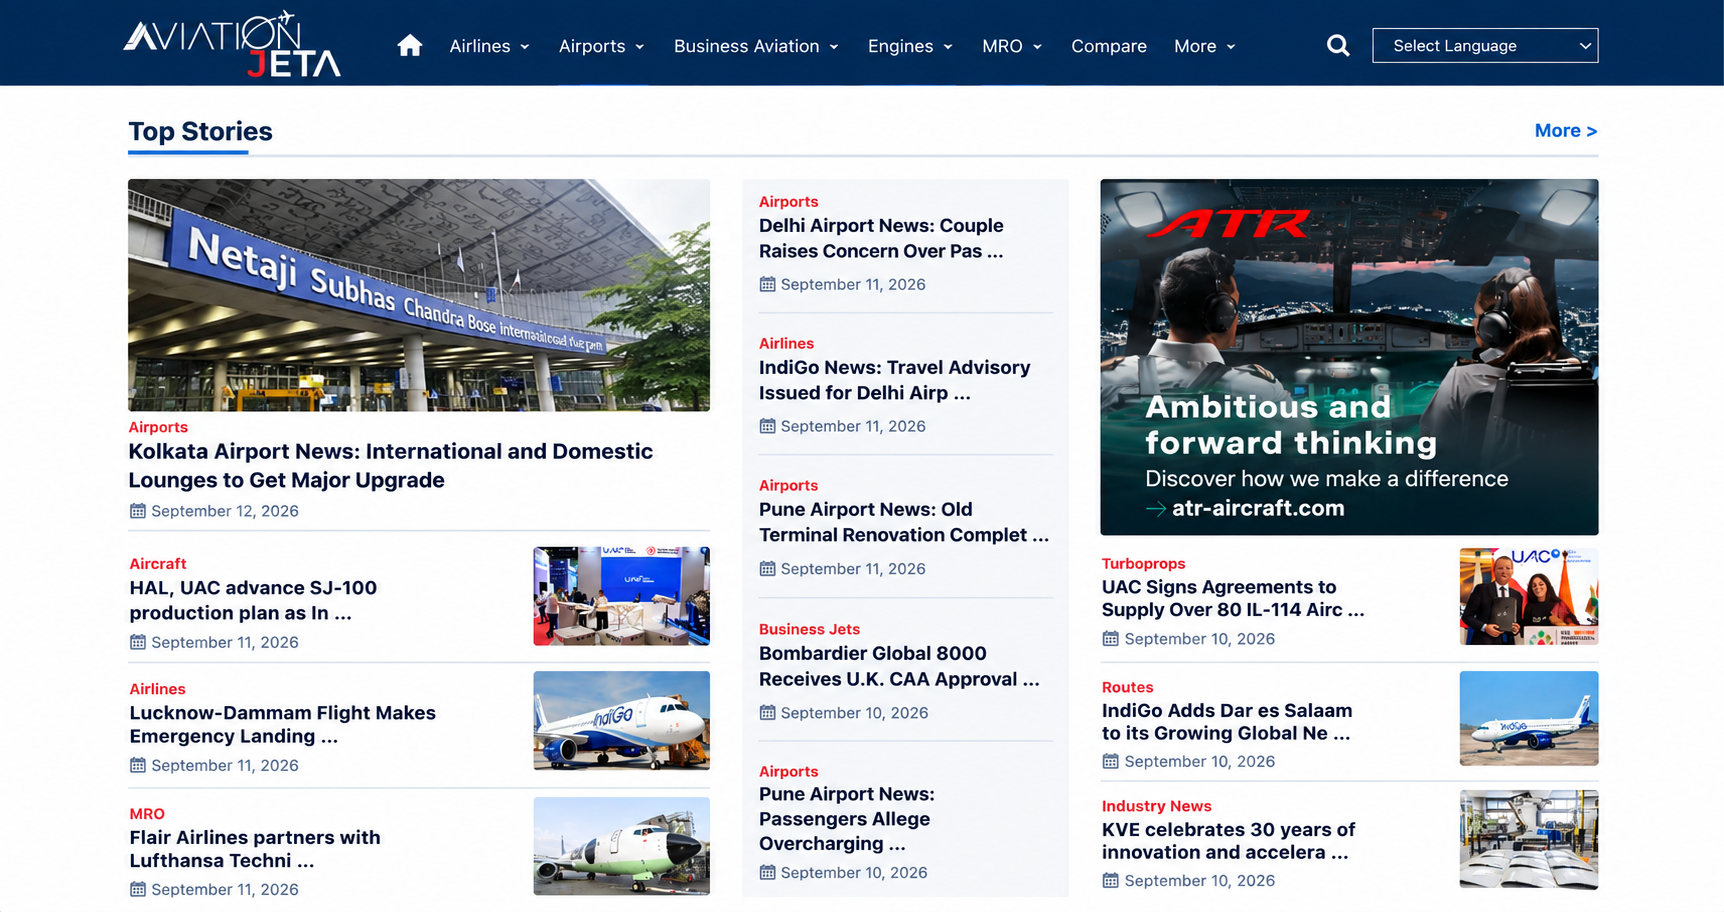Screen dimensions: 1724x912
Task: Click calendar icon beside UAC IL-114 story date
Action: click(1110, 639)
